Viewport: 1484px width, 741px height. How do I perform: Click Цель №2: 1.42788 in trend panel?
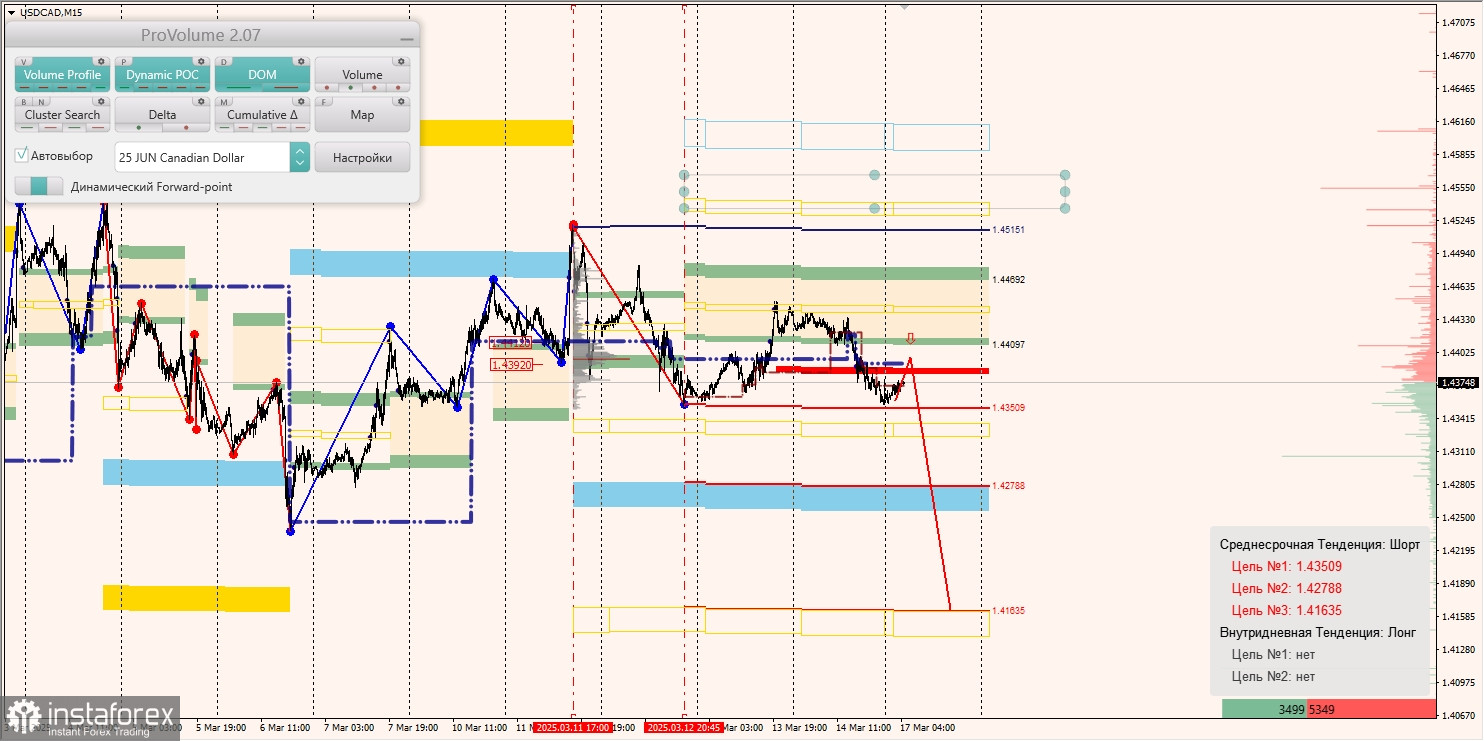(x=1285, y=588)
